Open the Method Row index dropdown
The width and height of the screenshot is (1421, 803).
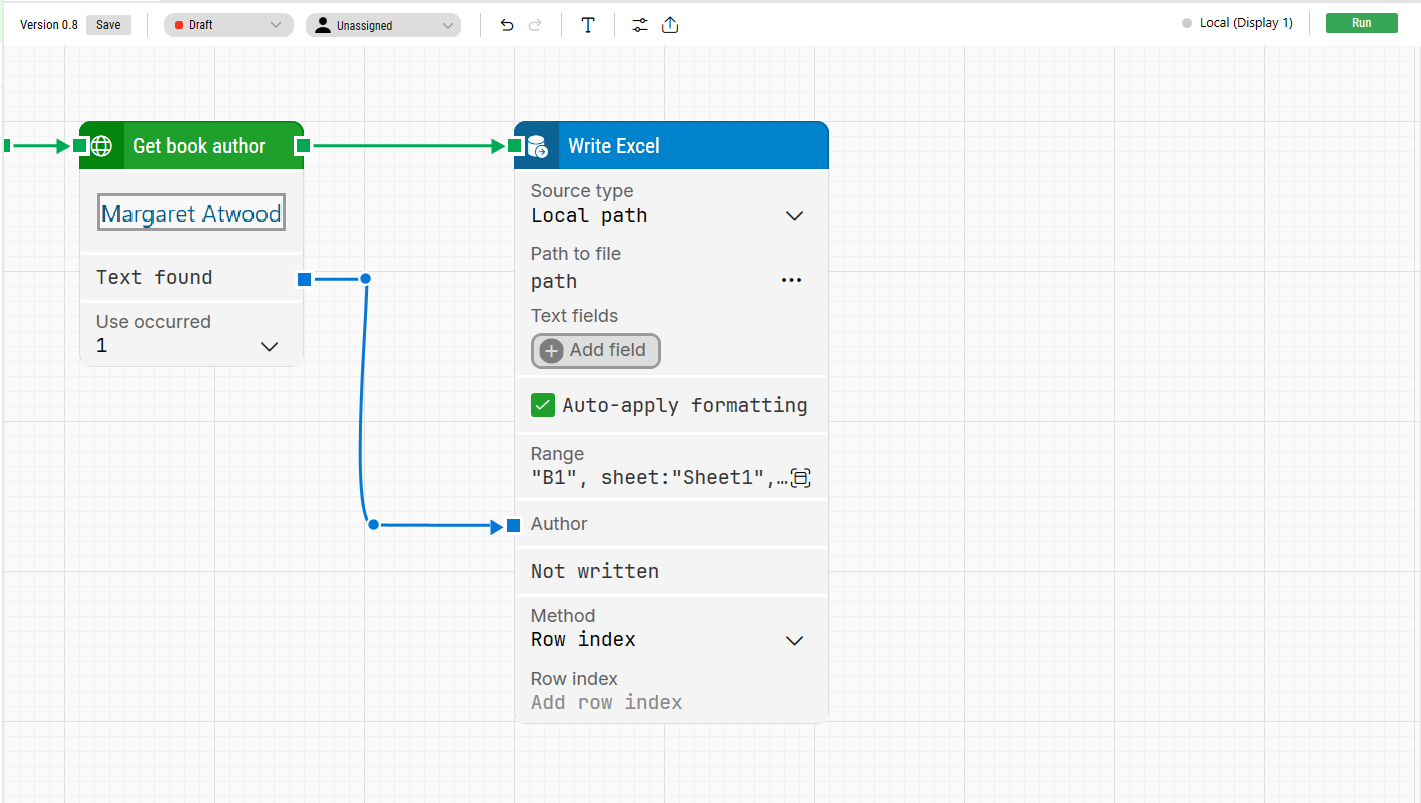794,640
